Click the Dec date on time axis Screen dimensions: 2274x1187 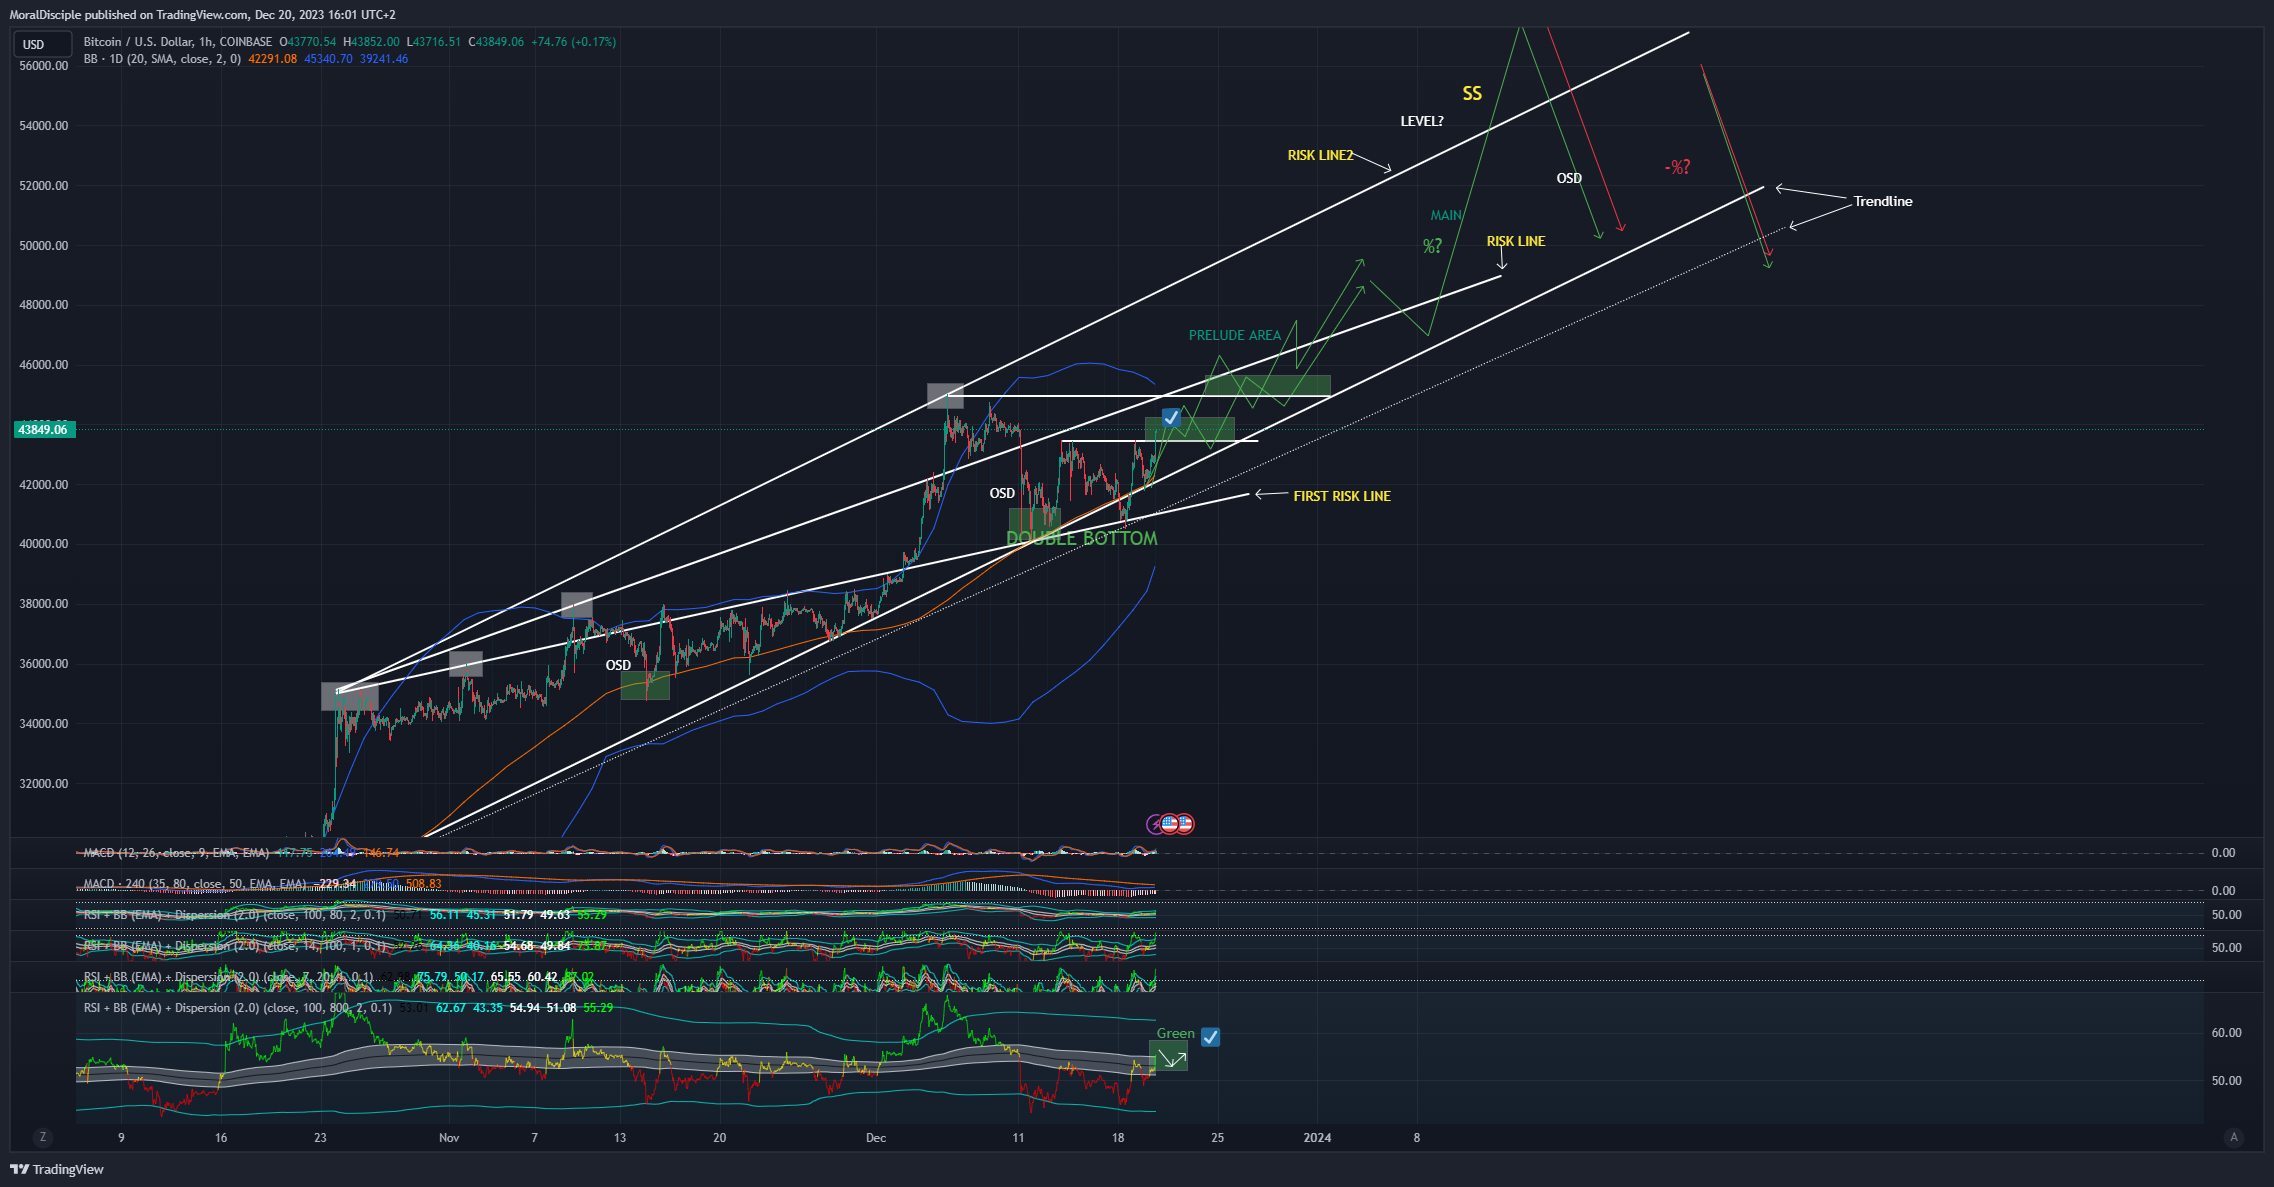876,1138
